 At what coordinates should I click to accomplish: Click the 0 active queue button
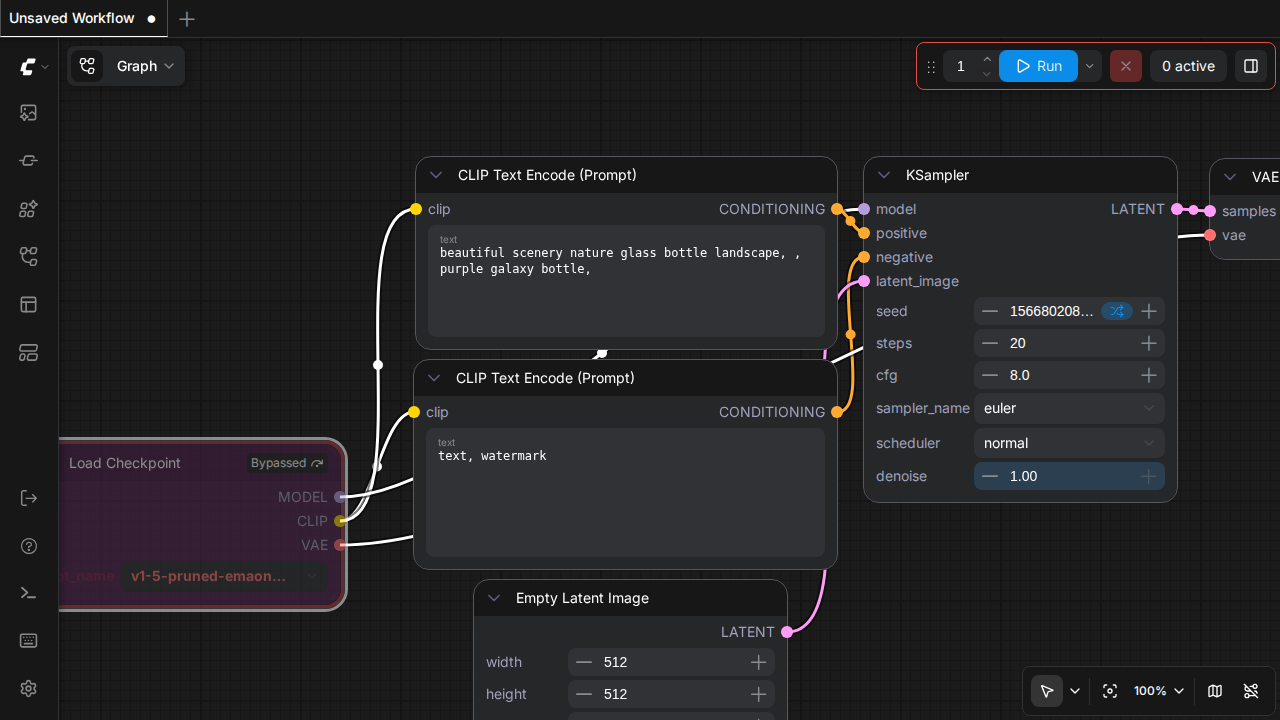click(1187, 66)
